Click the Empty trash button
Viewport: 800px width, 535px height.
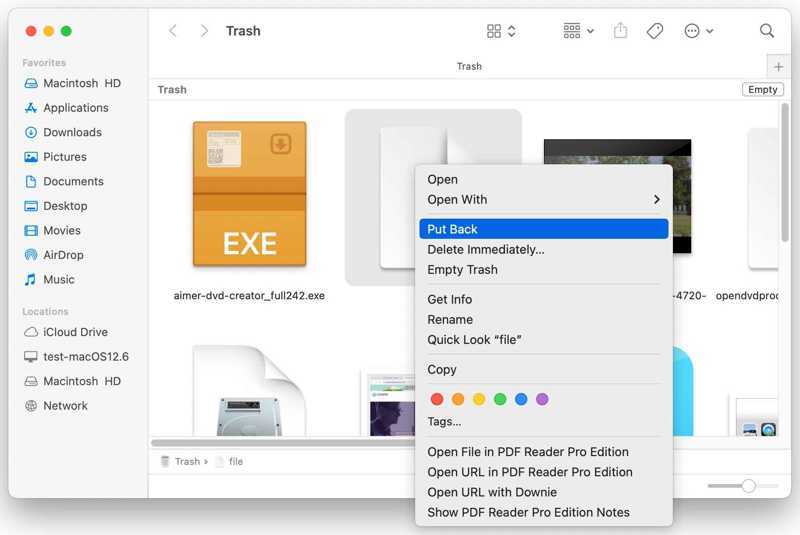[762, 90]
